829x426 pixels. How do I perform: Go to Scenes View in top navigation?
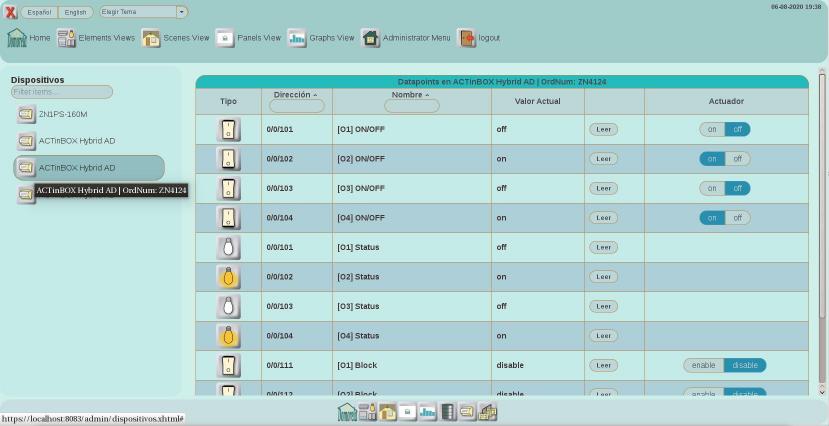tap(175, 38)
